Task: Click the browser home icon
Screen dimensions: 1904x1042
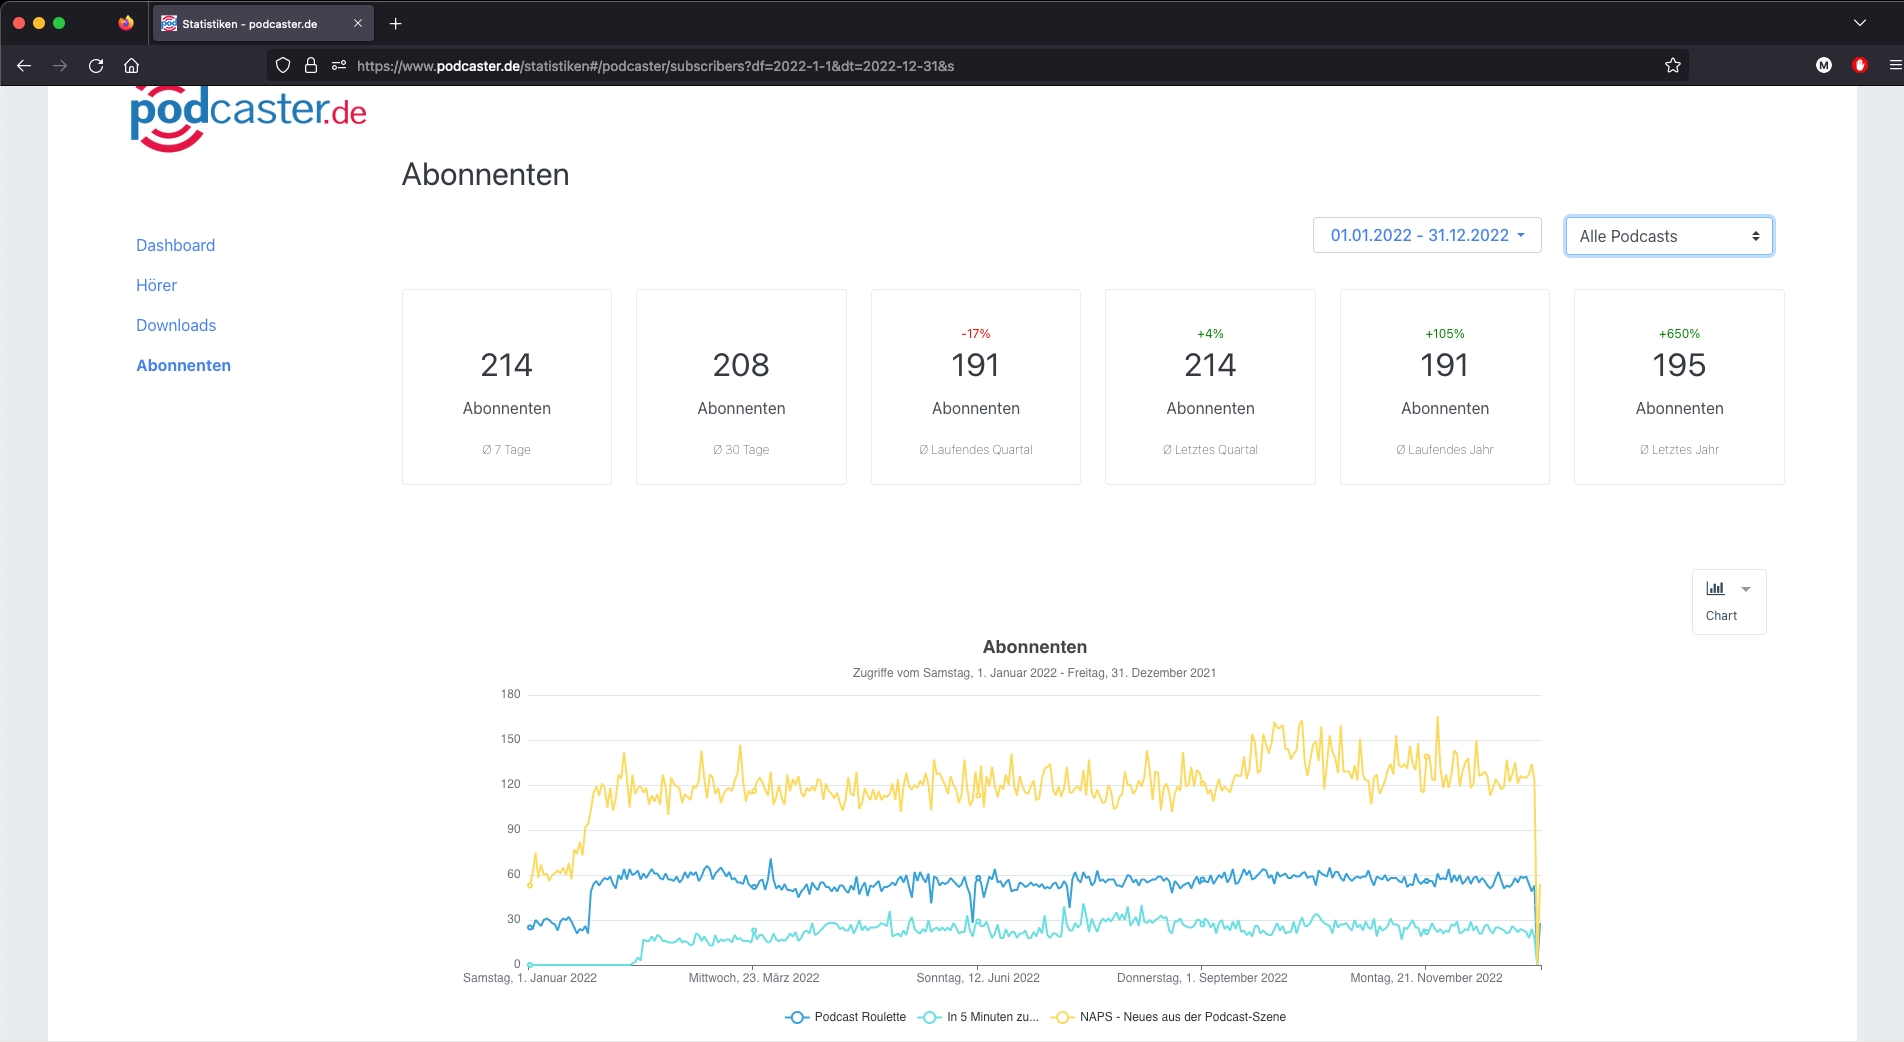Action: click(131, 66)
